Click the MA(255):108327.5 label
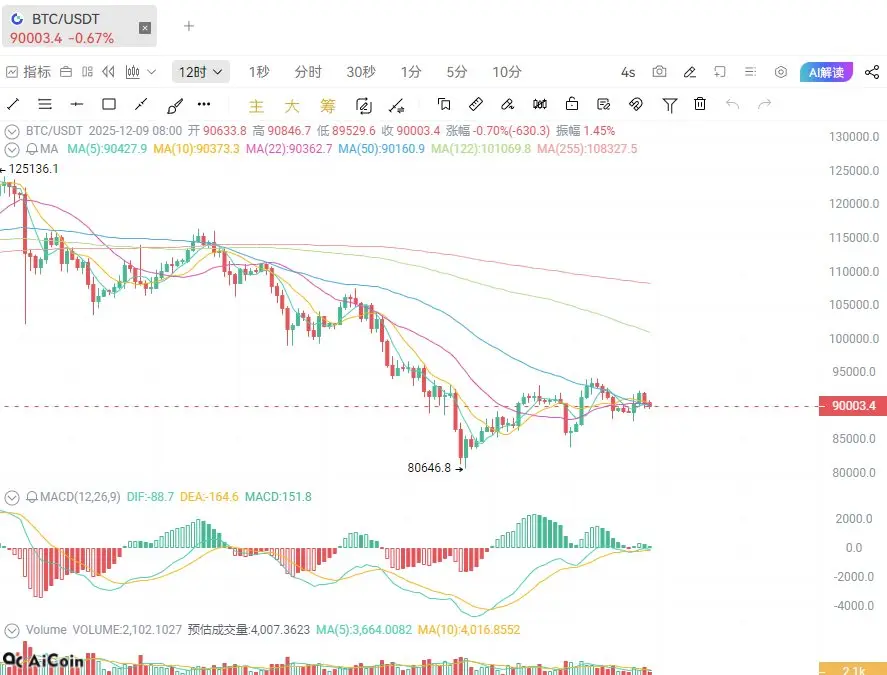887x675 pixels. [587, 149]
